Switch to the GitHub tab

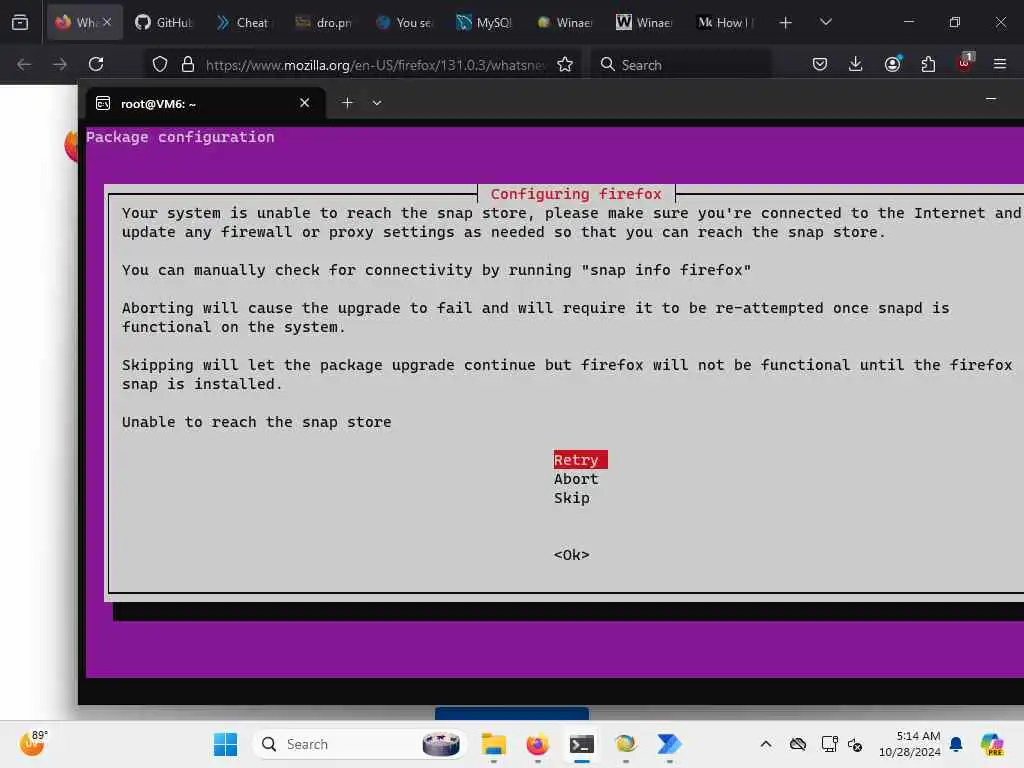[x=165, y=22]
